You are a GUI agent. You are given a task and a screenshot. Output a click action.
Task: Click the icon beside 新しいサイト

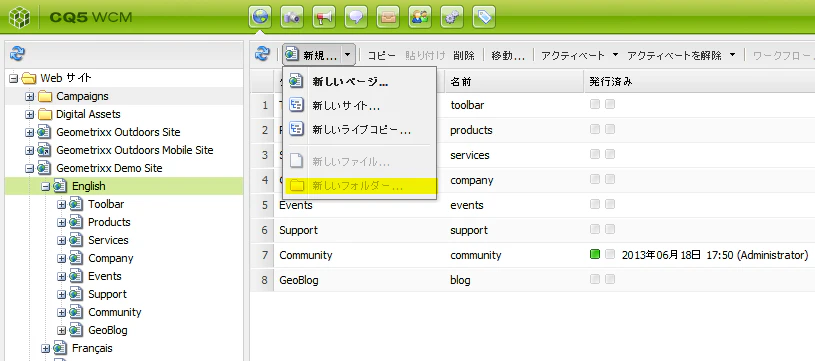296,105
